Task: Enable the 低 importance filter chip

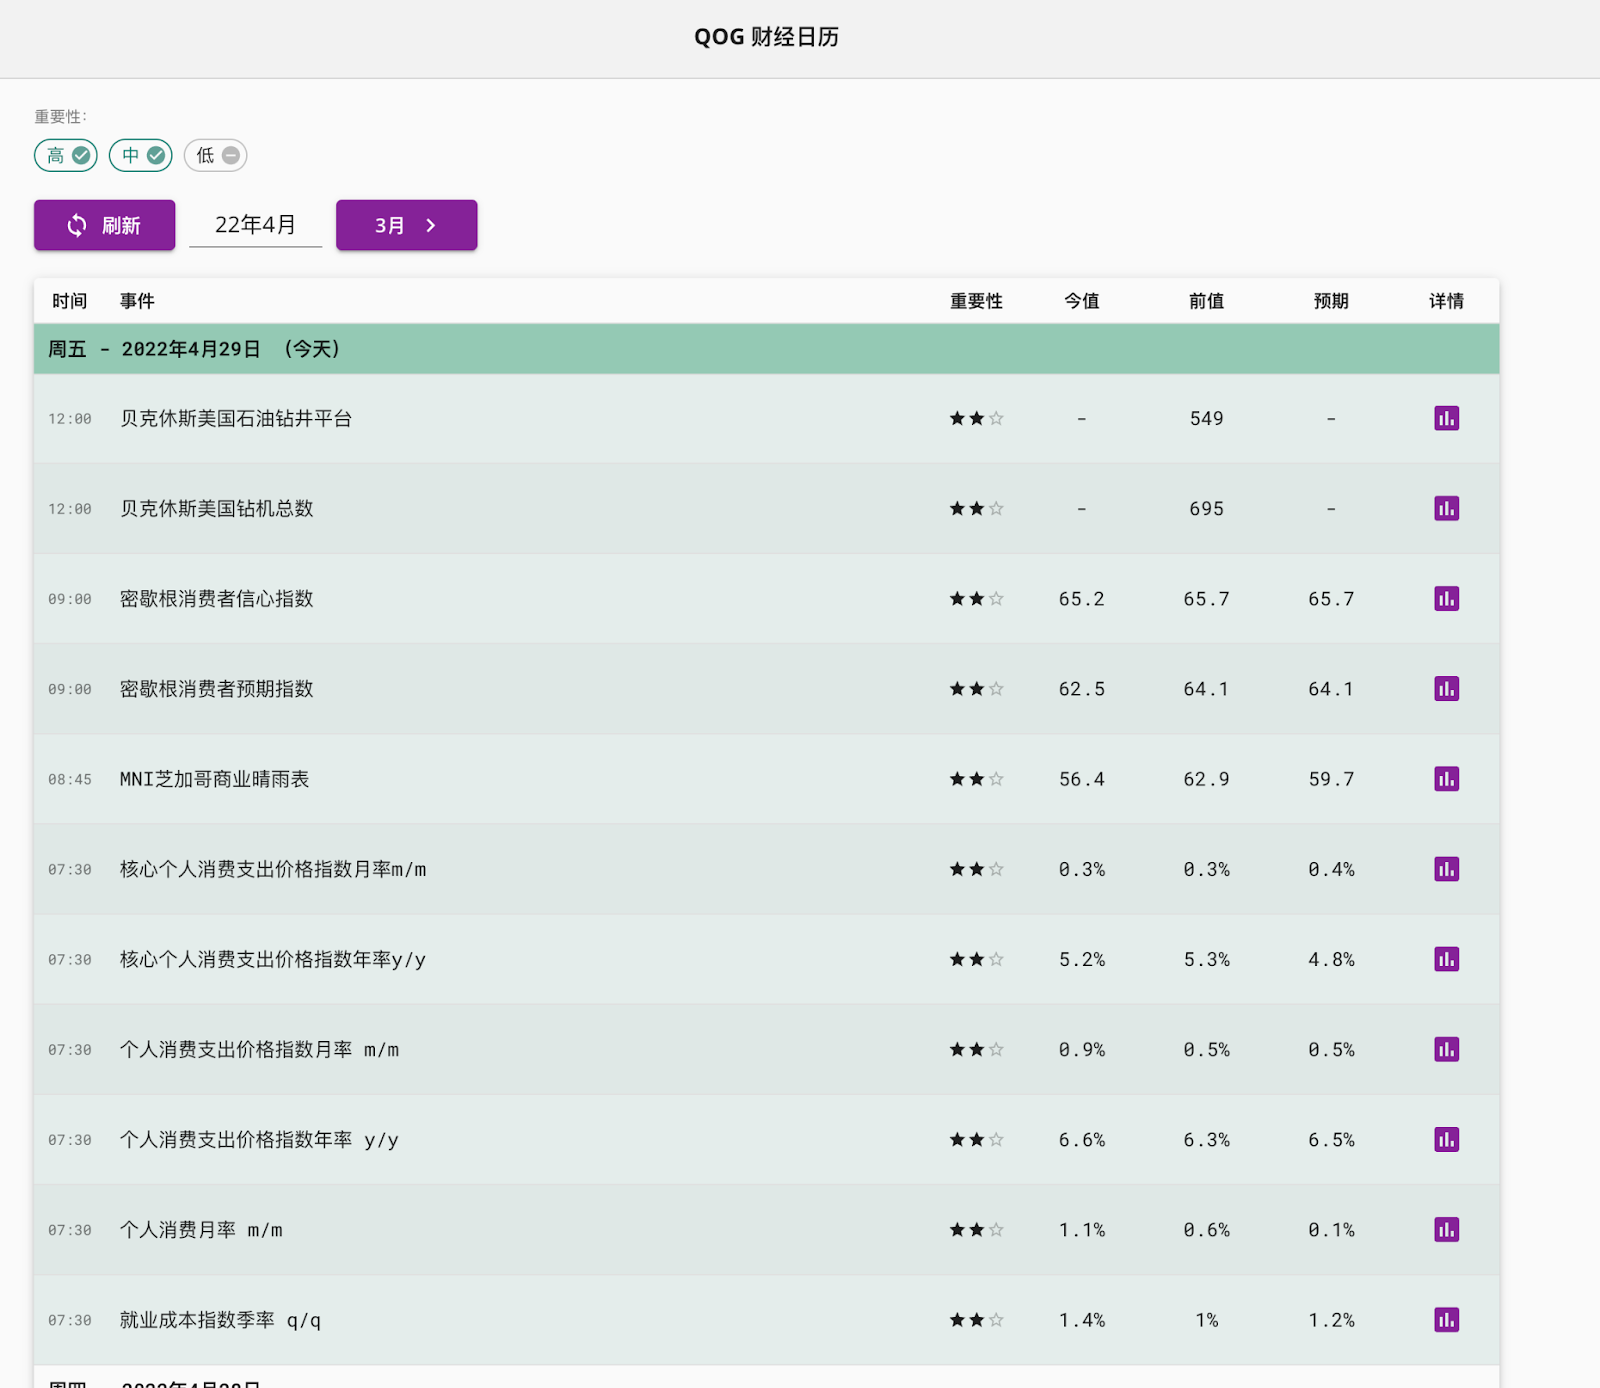Action: (x=216, y=155)
